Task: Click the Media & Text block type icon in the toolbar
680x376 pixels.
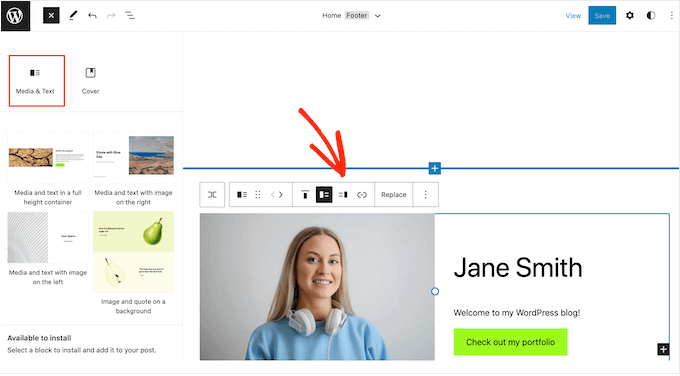Action: (242, 195)
